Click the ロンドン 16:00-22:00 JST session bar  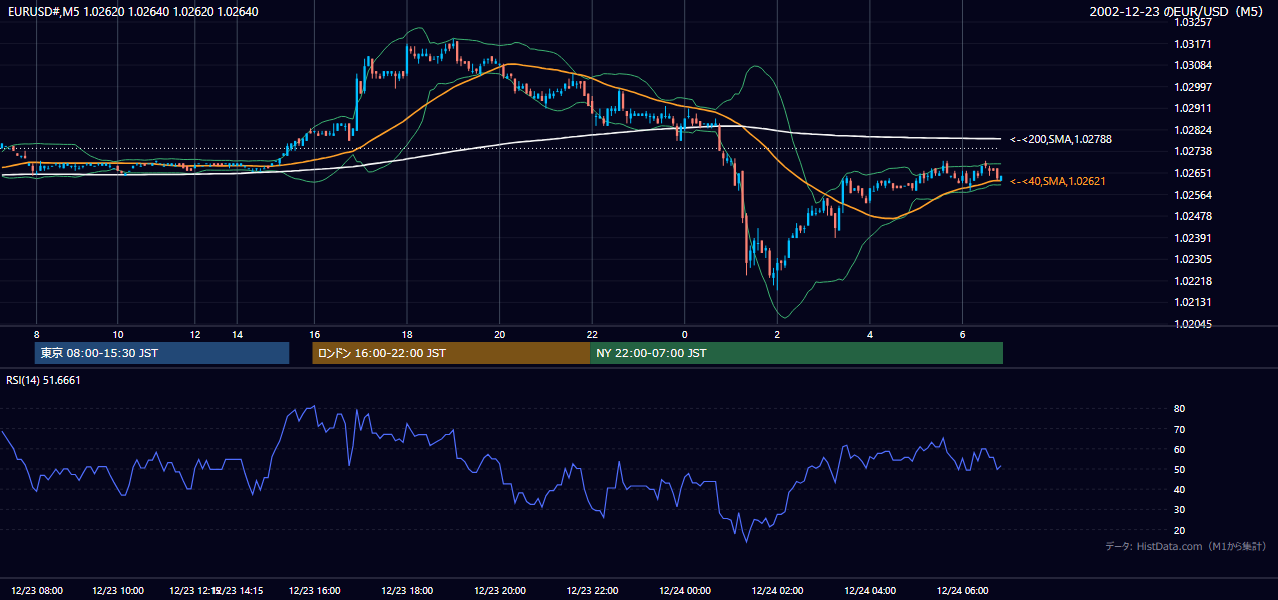pos(451,353)
